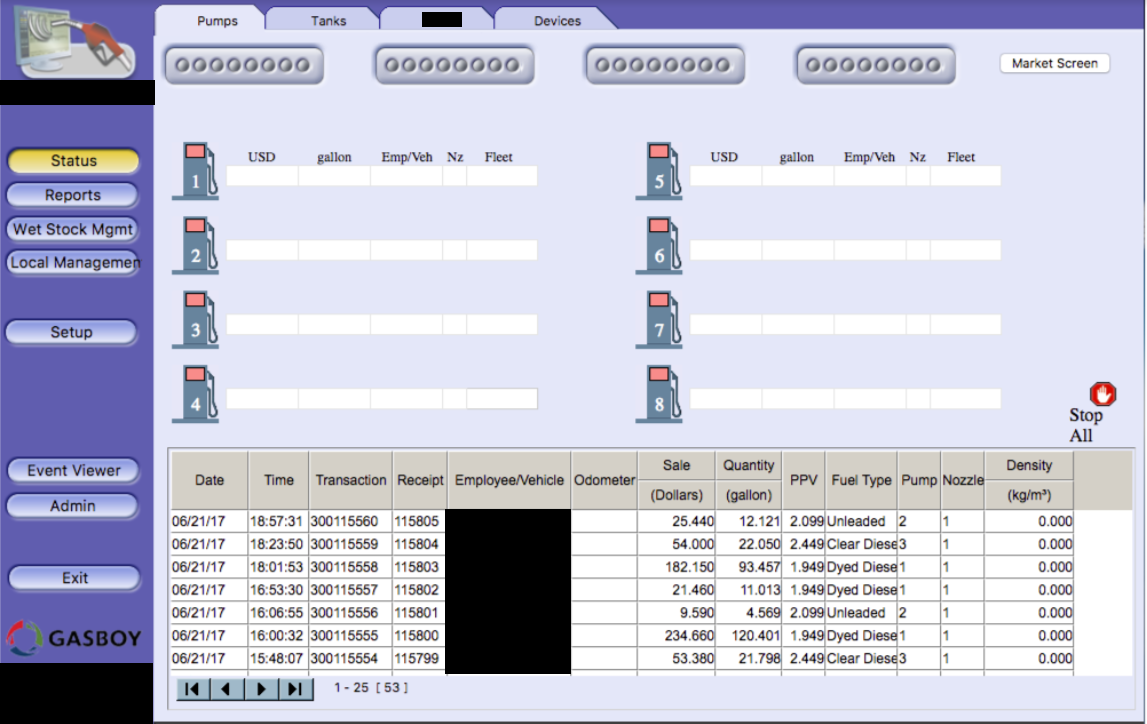Click the Market Screen button
This screenshot has width=1147, height=724.
[x=1054, y=63]
